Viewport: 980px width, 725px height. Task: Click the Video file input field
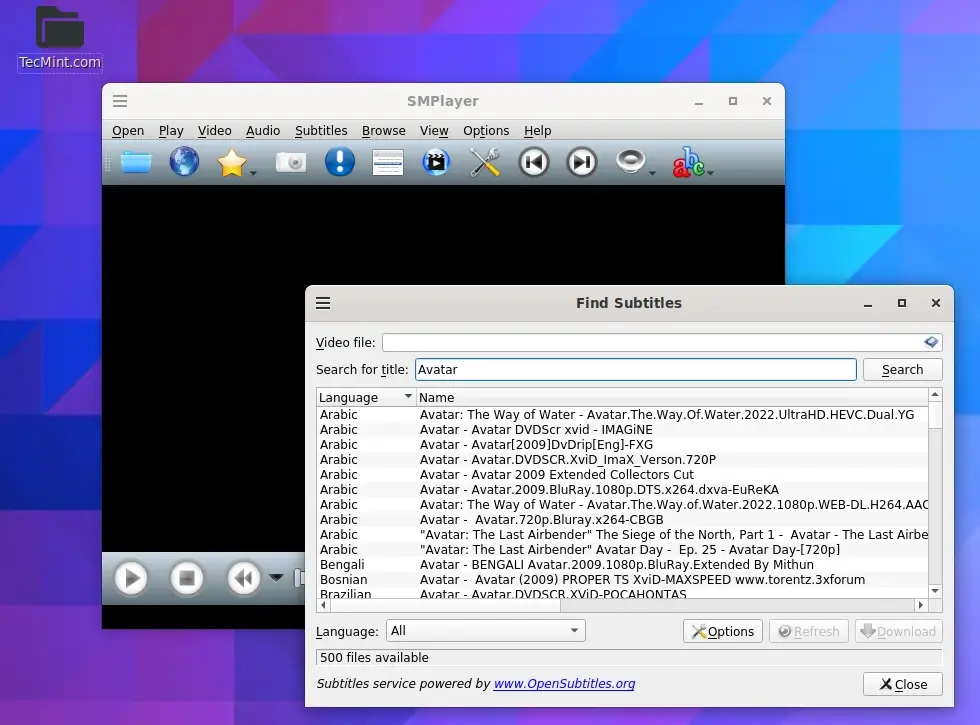(x=662, y=342)
